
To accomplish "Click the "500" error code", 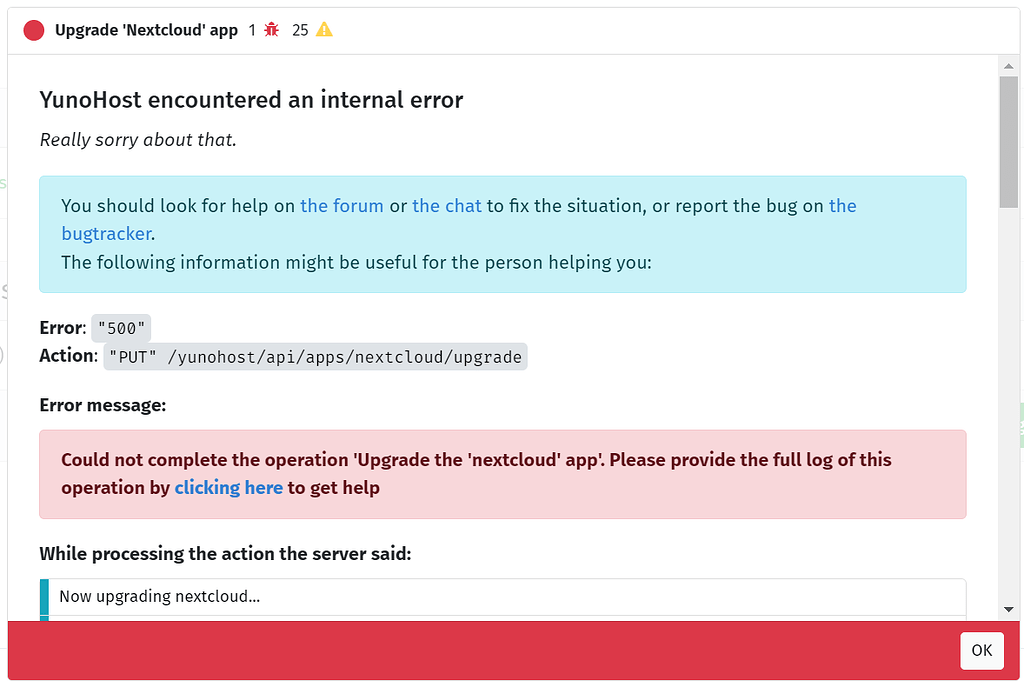I will tap(121, 329).
